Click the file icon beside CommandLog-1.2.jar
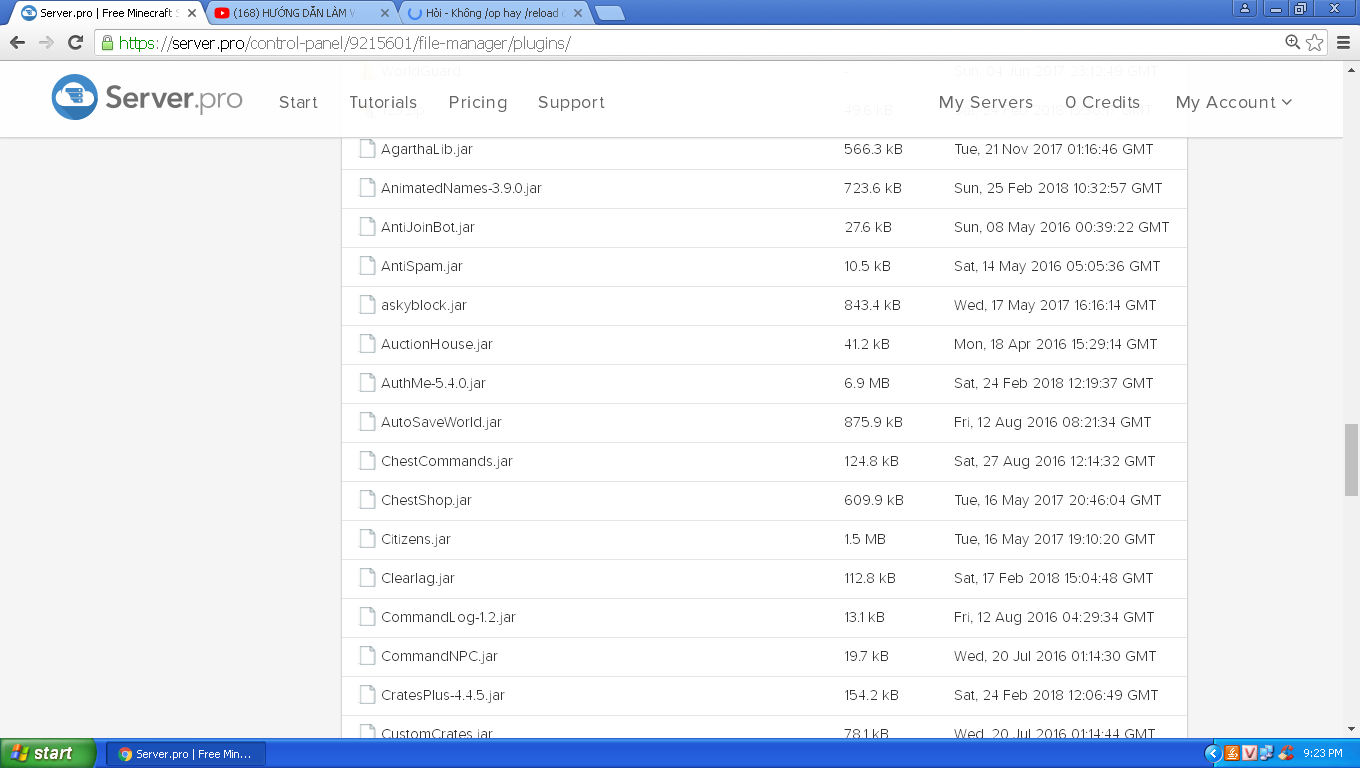 [x=368, y=617]
